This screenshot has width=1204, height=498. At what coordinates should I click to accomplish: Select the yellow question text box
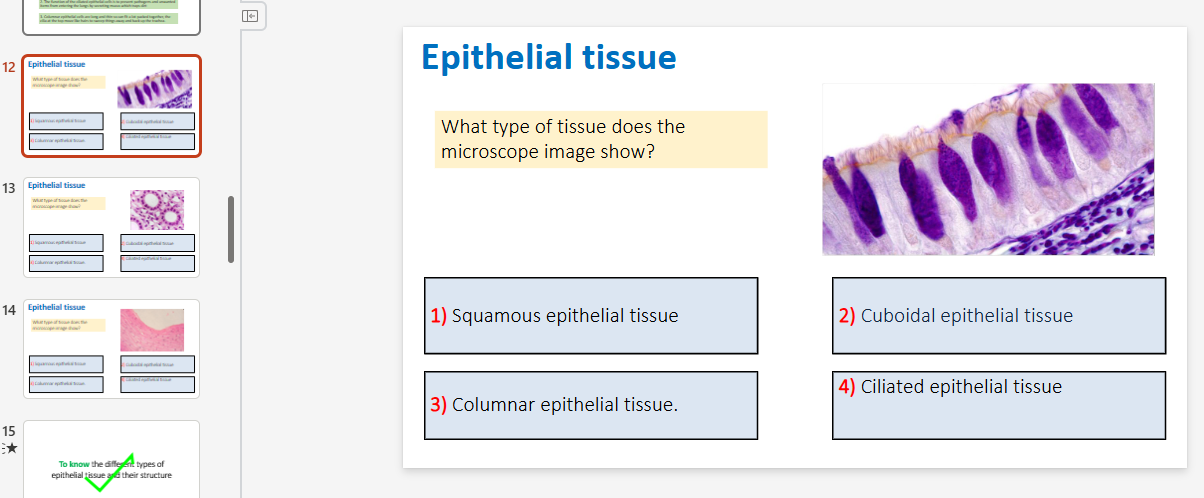point(601,139)
